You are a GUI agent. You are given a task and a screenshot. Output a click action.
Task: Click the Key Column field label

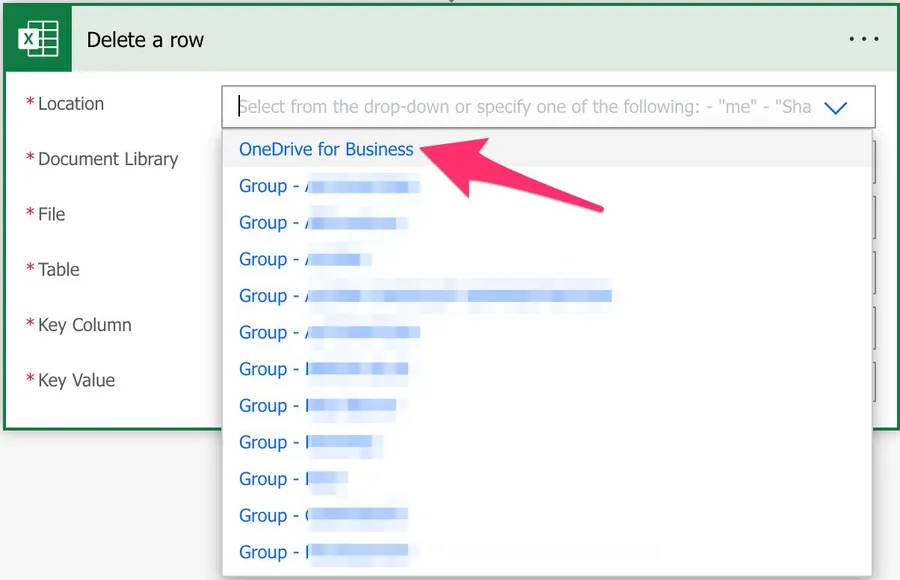click(x=84, y=325)
